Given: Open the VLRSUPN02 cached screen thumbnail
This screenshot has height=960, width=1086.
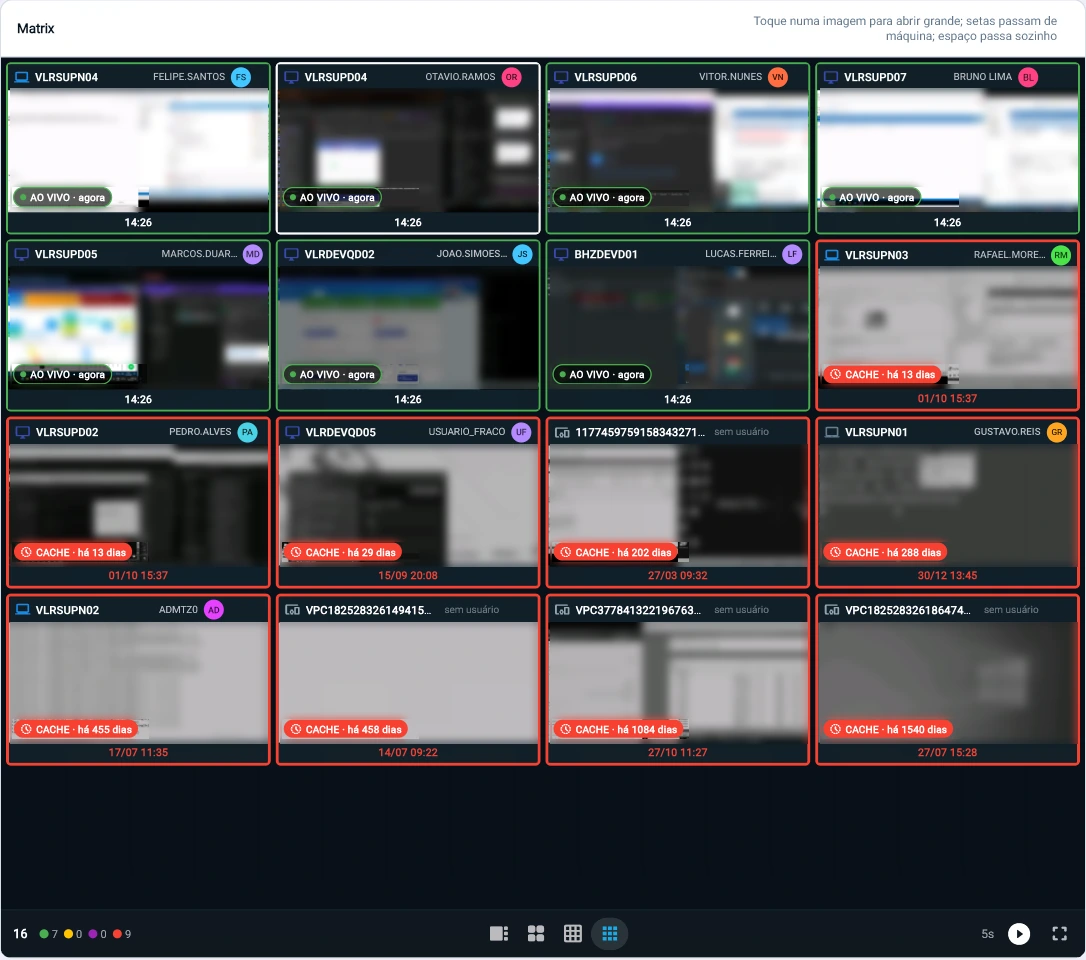Looking at the screenshot, I should 139,683.
